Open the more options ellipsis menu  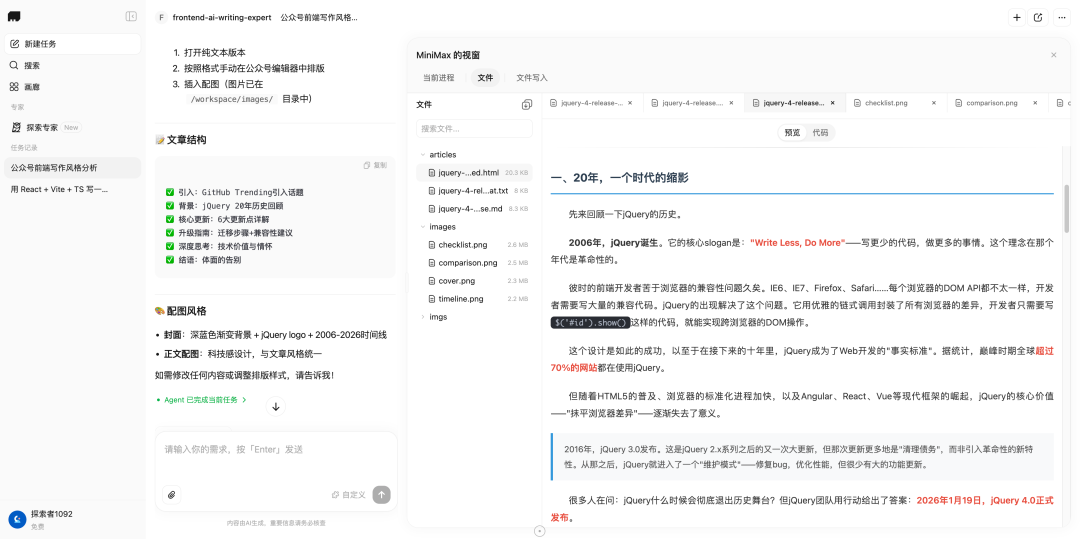tap(1061, 18)
